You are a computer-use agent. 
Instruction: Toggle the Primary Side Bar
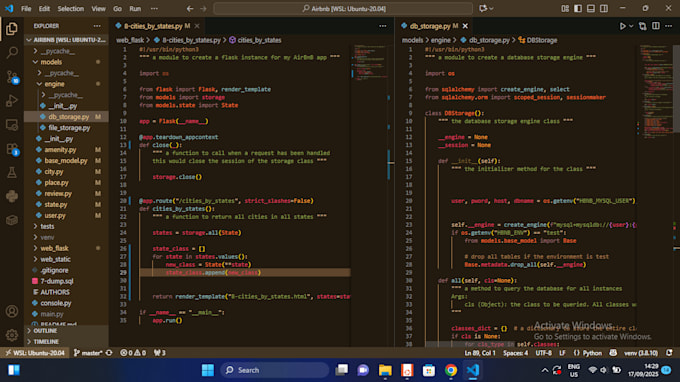click(x=578, y=9)
